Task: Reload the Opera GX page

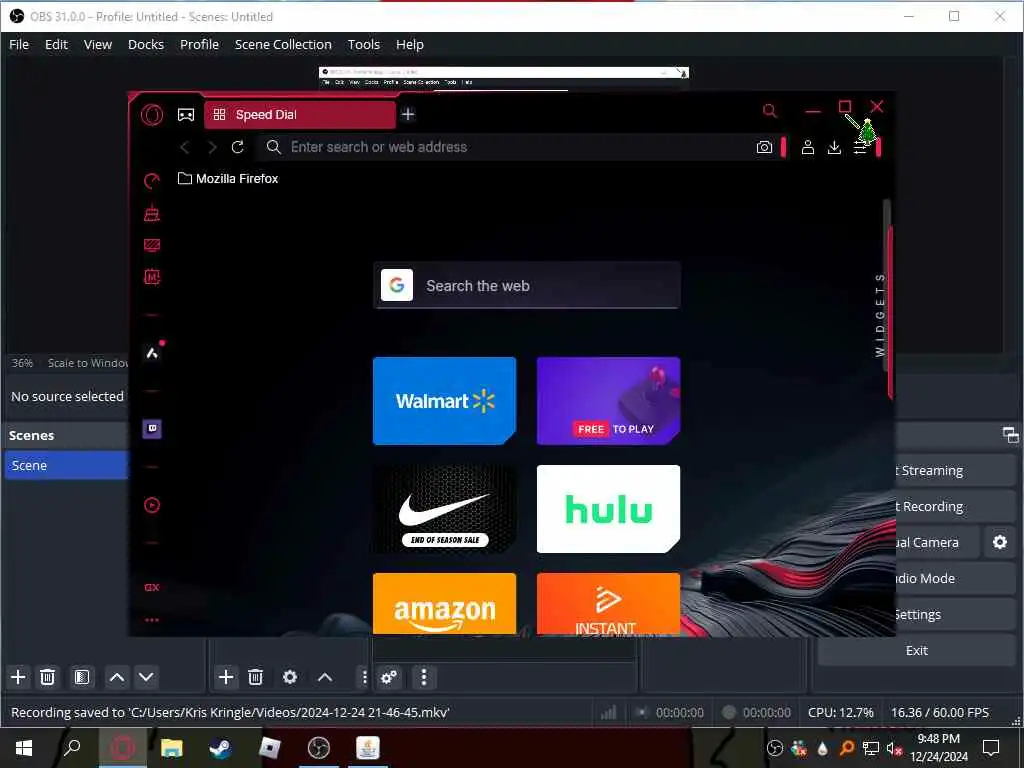Action: (238, 147)
